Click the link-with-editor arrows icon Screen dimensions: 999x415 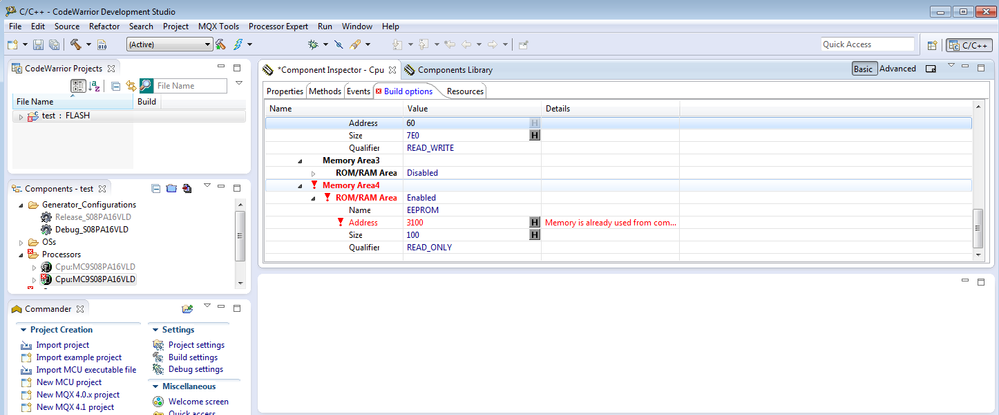[131, 85]
